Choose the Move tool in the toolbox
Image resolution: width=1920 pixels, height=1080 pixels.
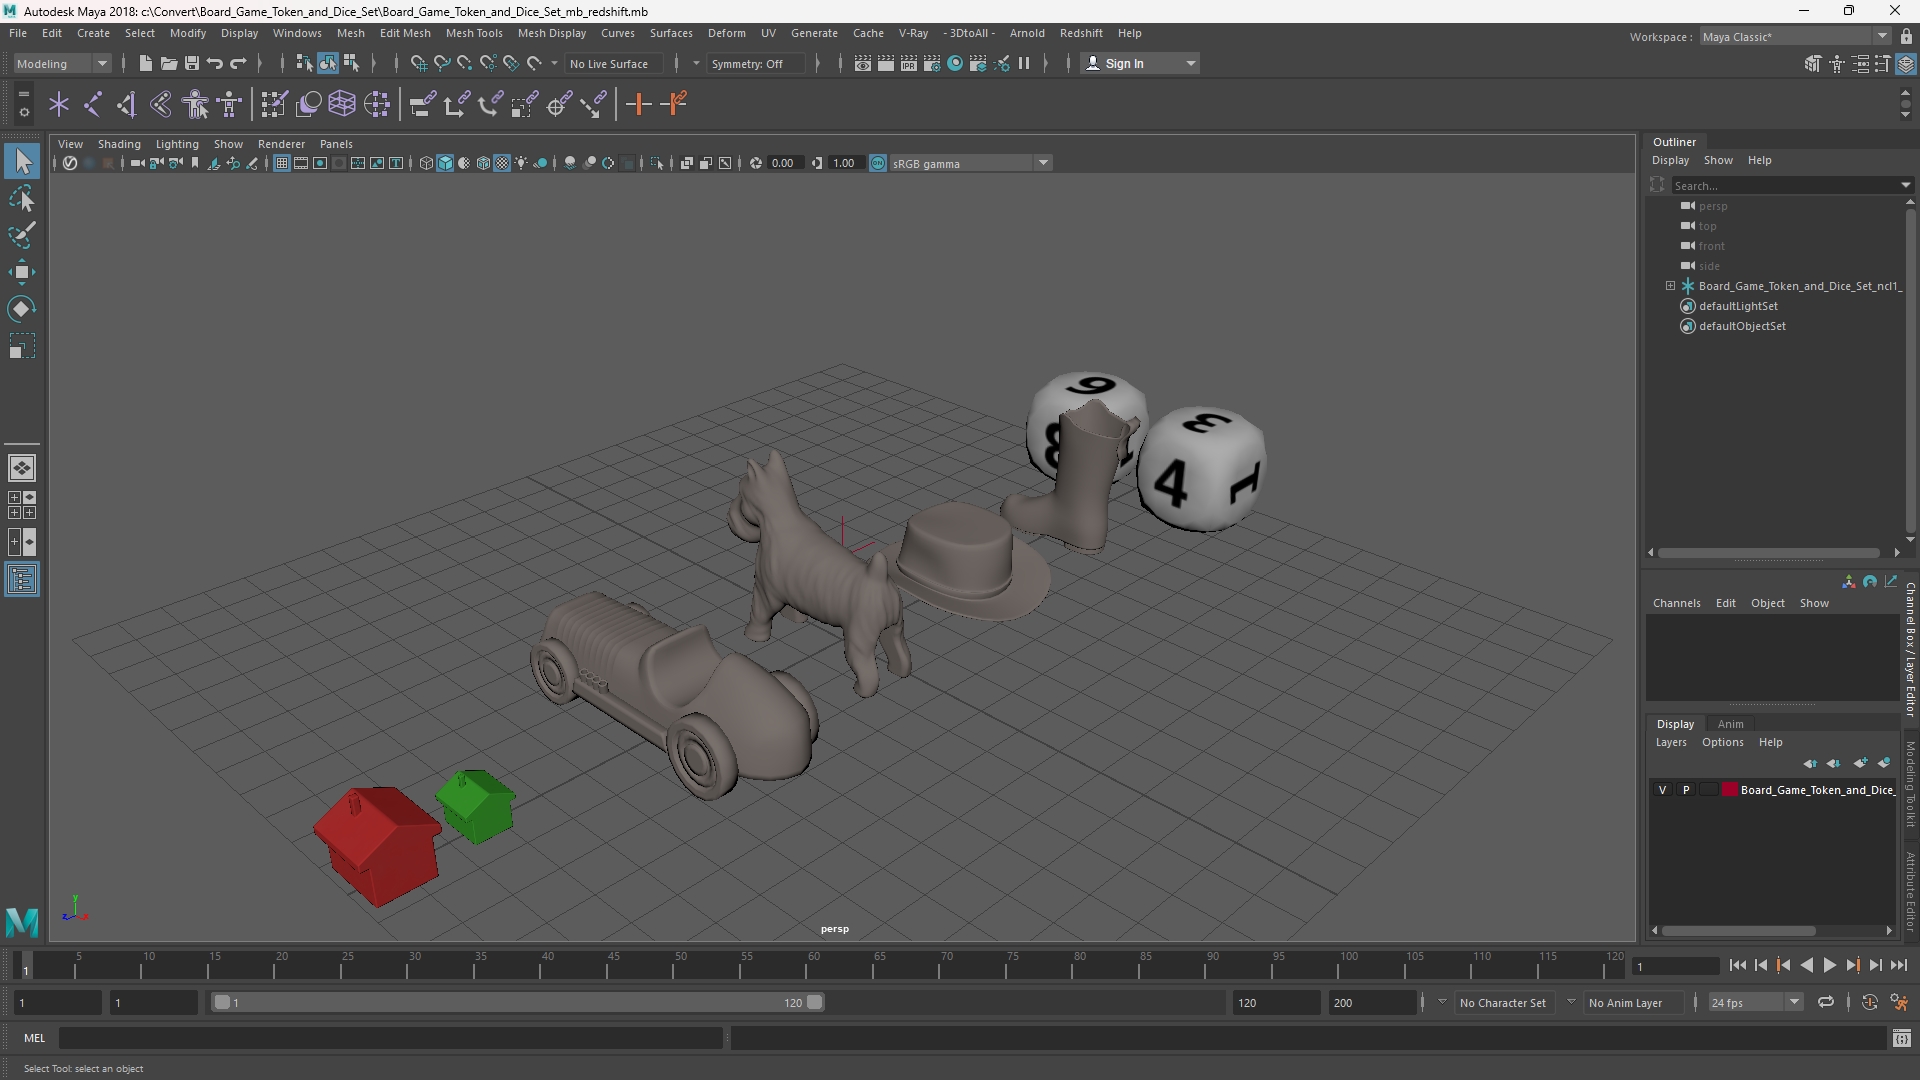coord(22,272)
